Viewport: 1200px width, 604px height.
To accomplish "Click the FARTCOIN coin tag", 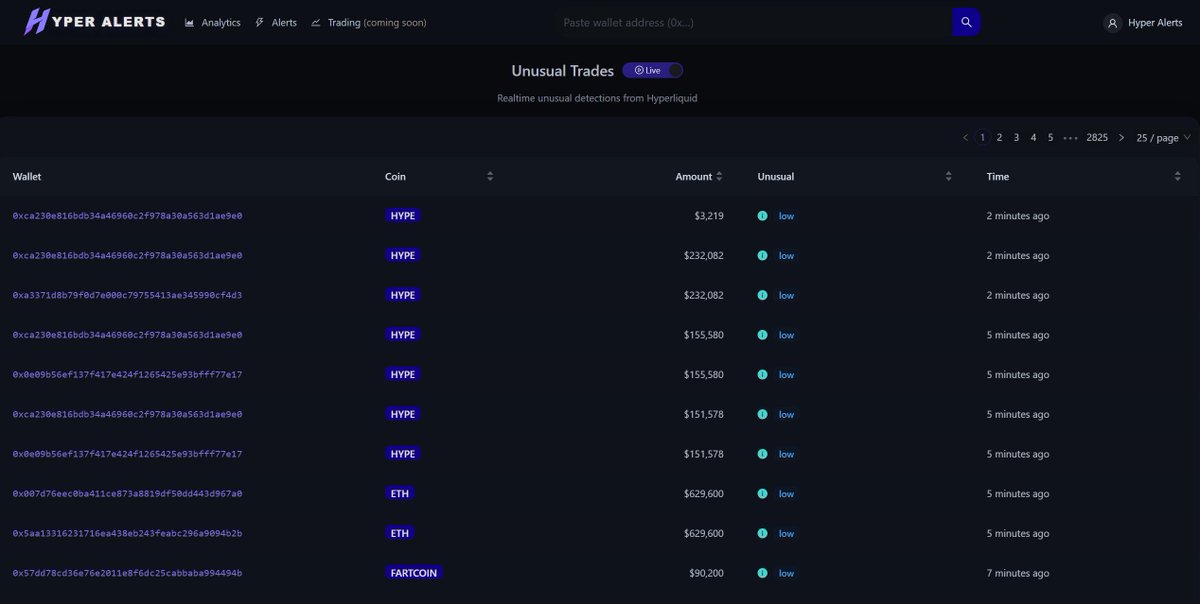I will pyautogui.click(x=414, y=573).
